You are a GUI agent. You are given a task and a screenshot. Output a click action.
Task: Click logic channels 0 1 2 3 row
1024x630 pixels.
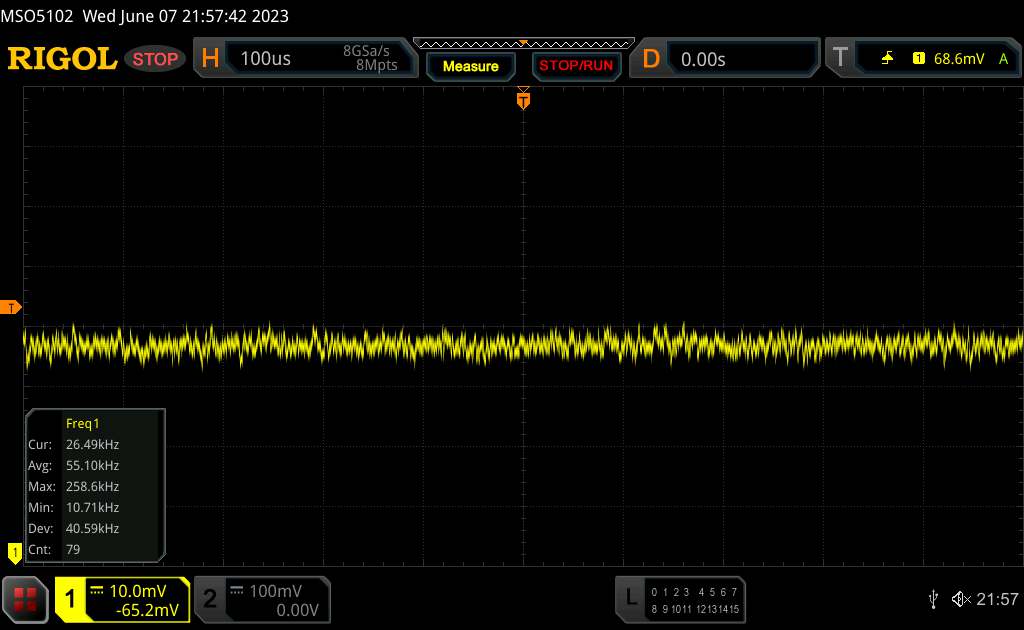pyautogui.click(x=670, y=592)
